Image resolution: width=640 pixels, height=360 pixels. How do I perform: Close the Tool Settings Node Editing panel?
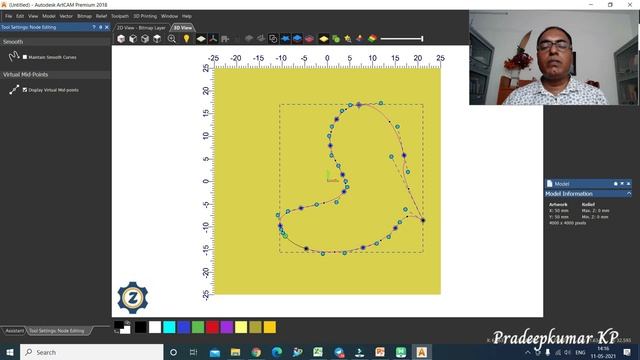(107, 27)
